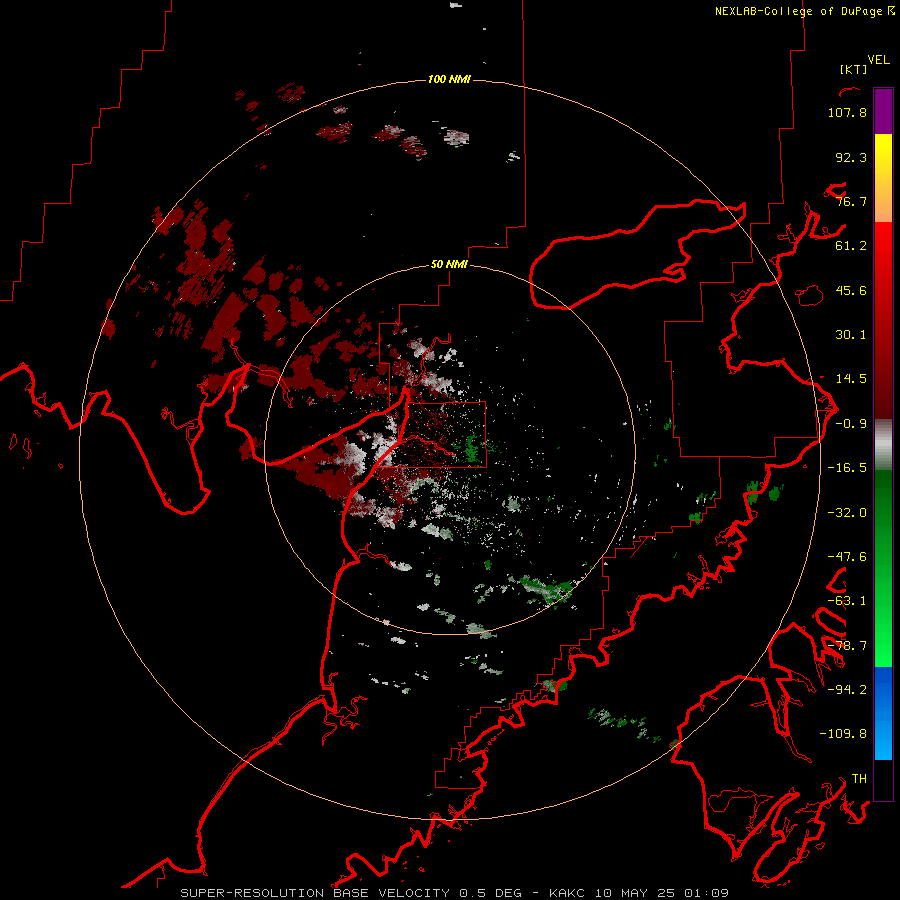Click the Super-Resolution Base Velocity caption text
Image resolution: width=900 pixels, height=900 pixels.
[x=455, y=893]
